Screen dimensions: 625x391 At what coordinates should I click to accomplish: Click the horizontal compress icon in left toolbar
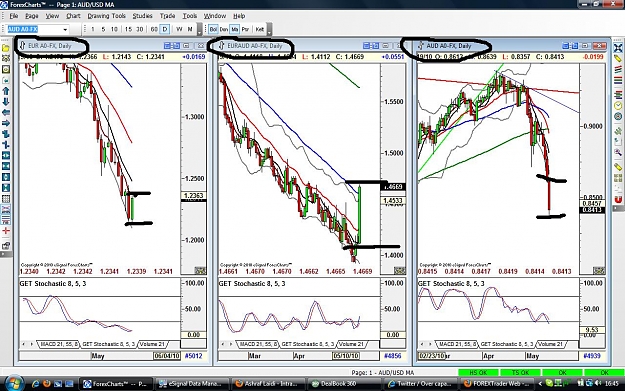[x=6, y=167]
